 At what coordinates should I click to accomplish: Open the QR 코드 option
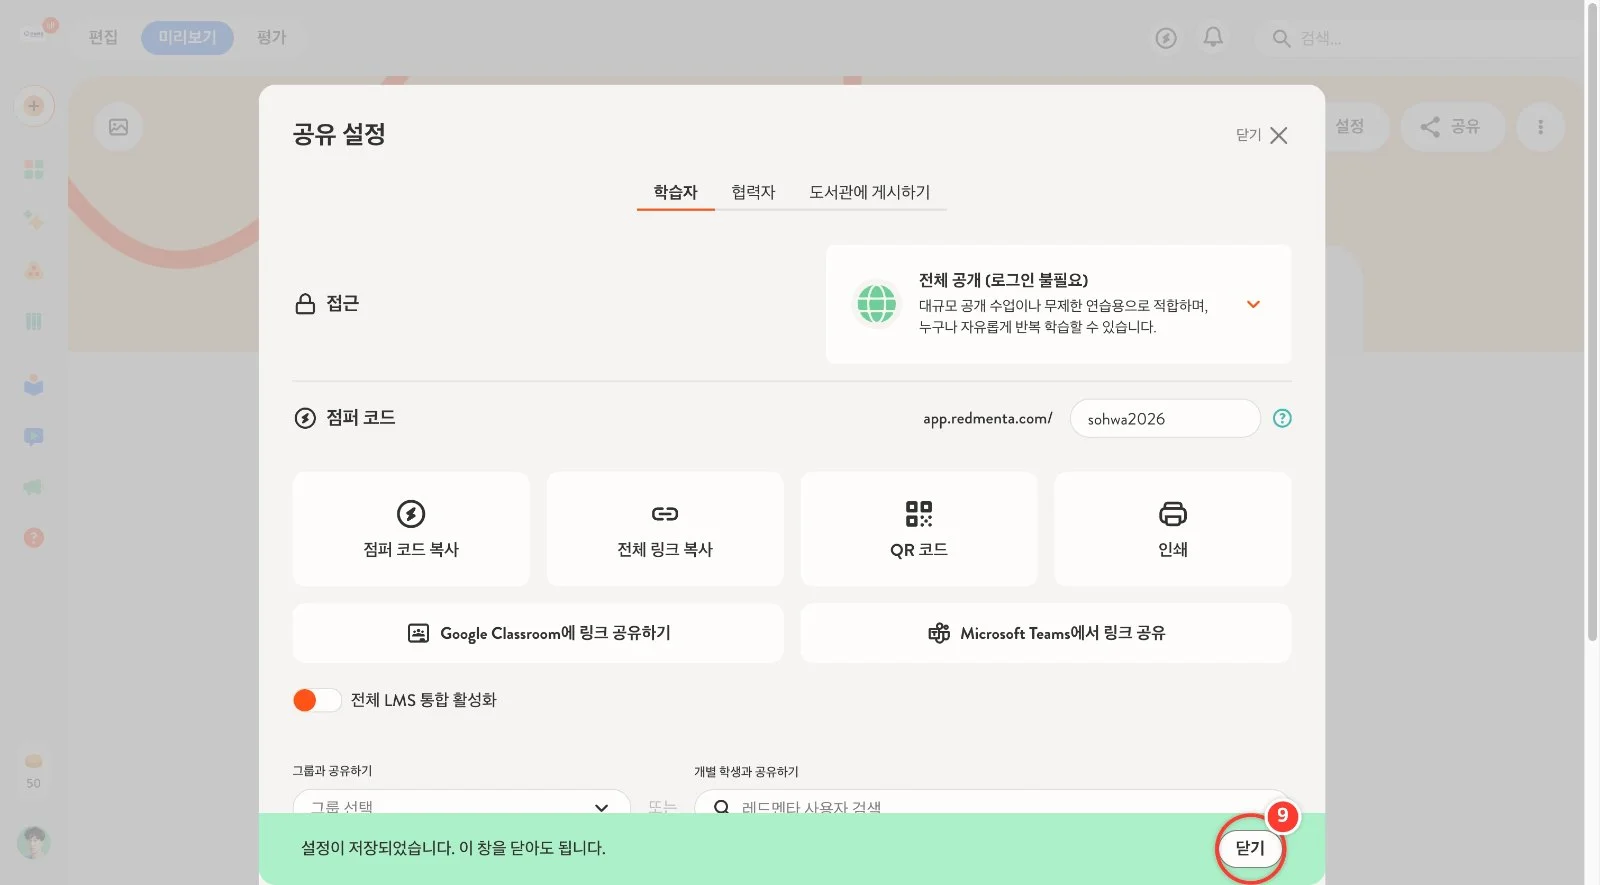click(x=919, y=529)
